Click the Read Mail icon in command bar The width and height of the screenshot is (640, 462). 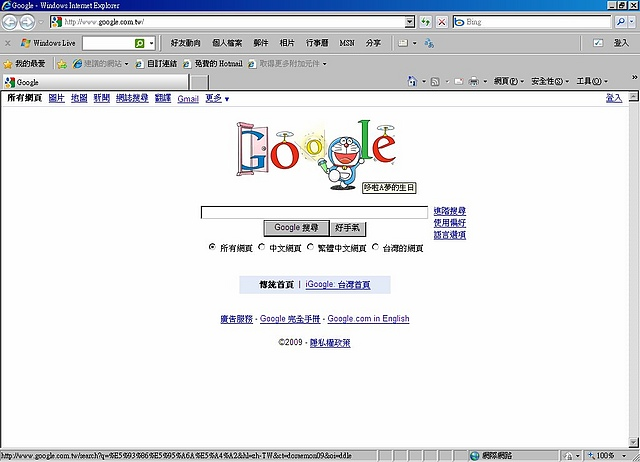coord(459,82)
